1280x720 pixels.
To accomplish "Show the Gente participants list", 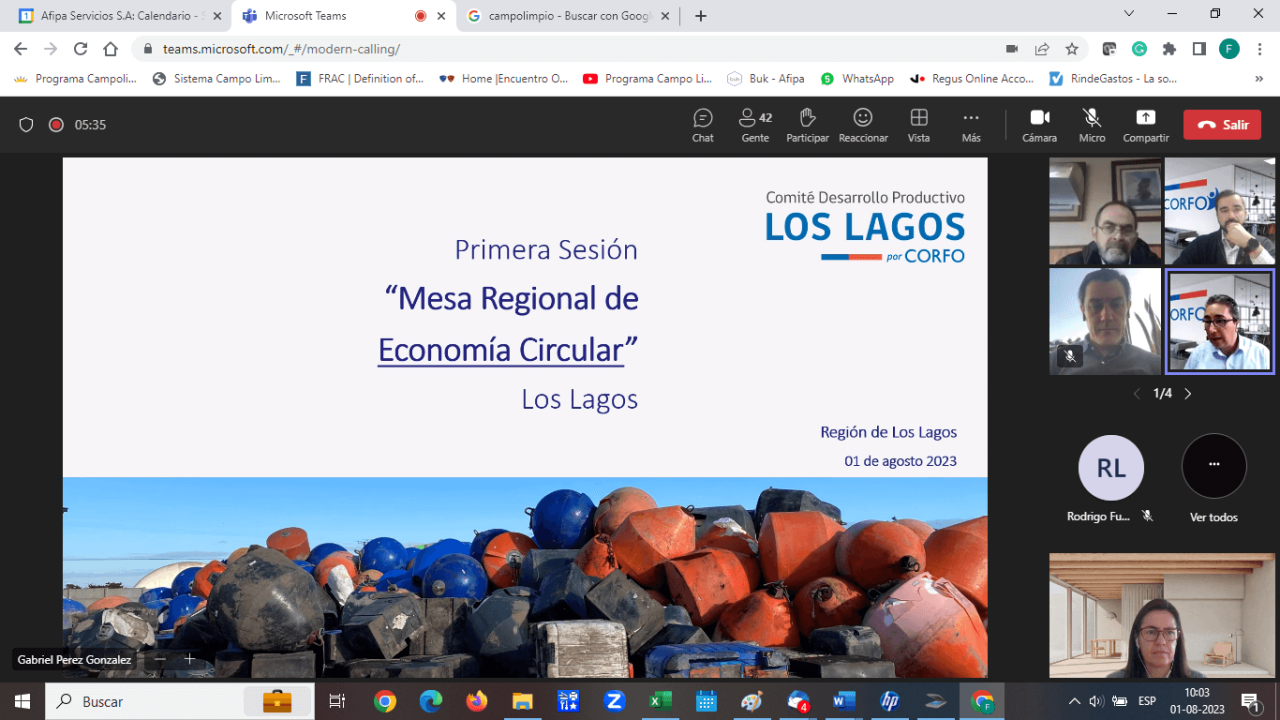I will coord(755,125).
